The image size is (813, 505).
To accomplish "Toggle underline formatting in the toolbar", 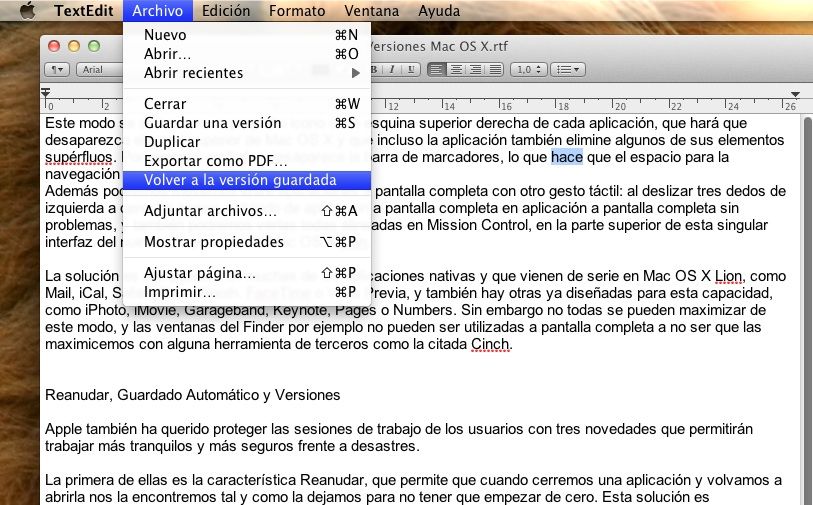I will [410, 69].
